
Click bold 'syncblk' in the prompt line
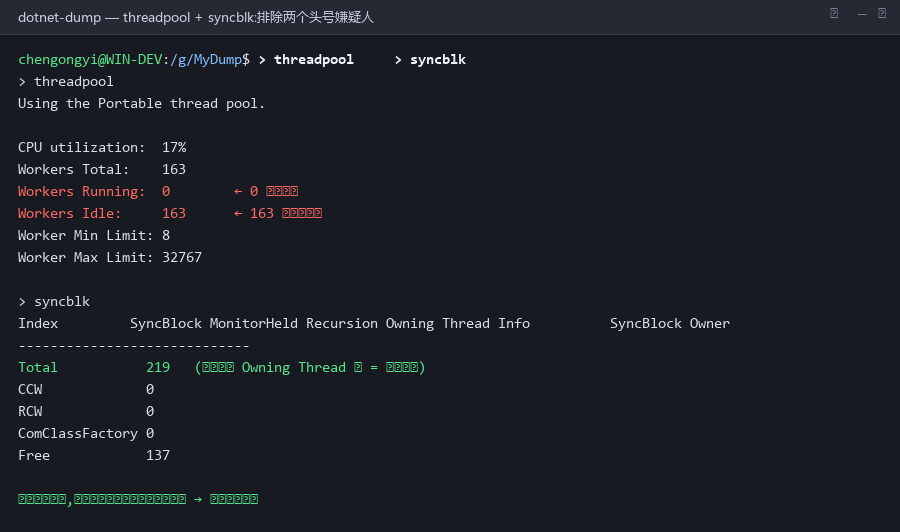pyautogui.click(x=438, y=60)
